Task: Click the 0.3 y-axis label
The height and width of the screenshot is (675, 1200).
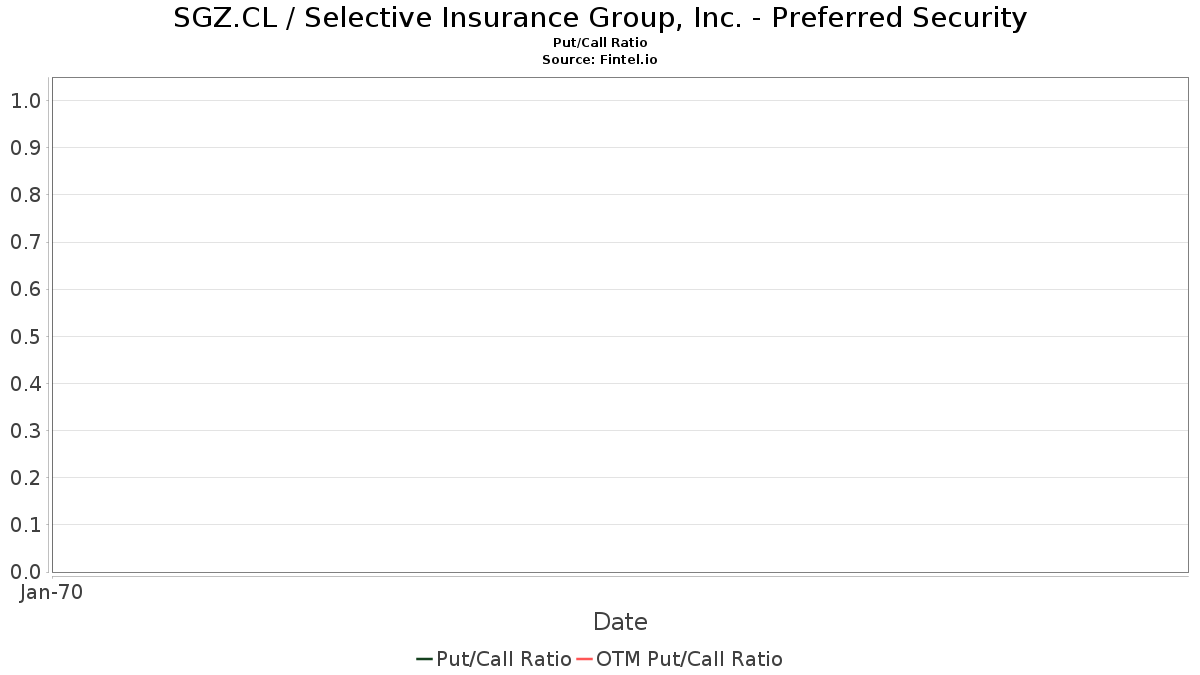Action: point(26,430)
